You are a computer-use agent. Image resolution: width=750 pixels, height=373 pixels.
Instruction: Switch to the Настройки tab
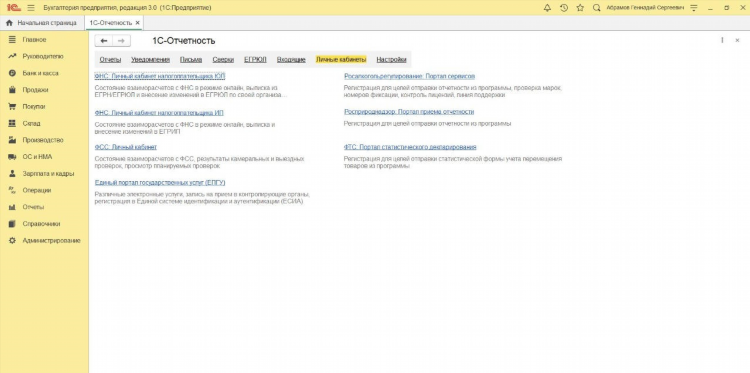point(391,60)
